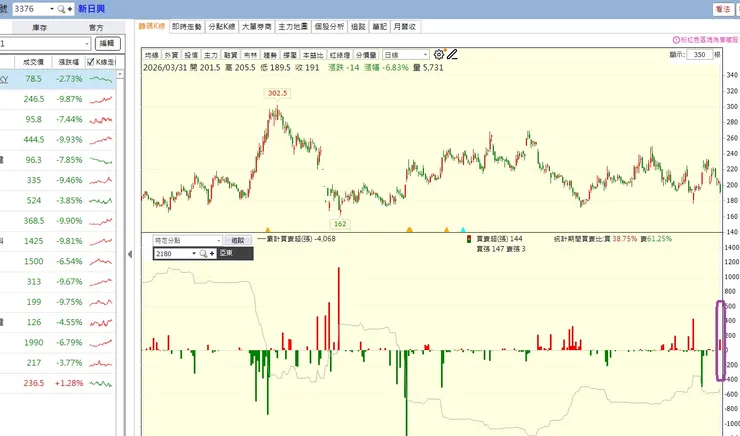Viewport: 740px width, 436px height.
Task: Toggle the 布林 indicator button
Action: (x=251, y=55)
